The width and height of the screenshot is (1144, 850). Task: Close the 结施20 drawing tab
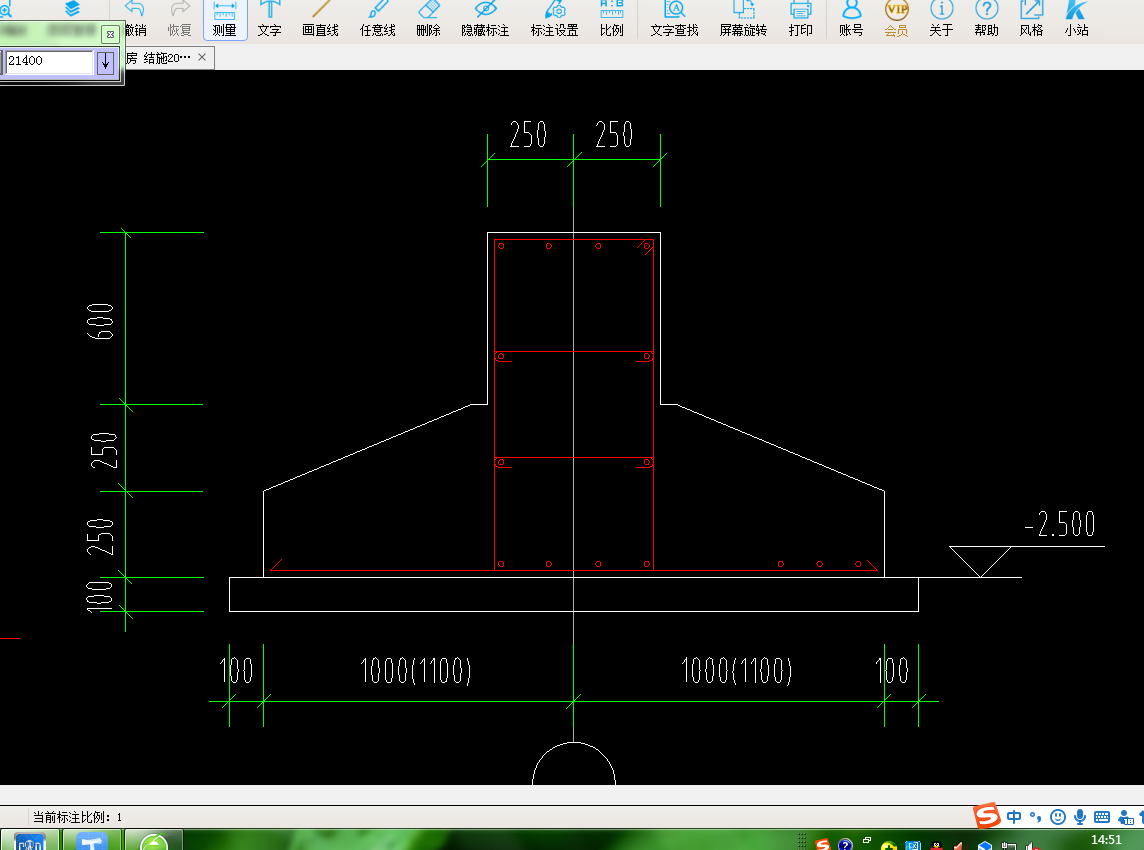point(202,57)
